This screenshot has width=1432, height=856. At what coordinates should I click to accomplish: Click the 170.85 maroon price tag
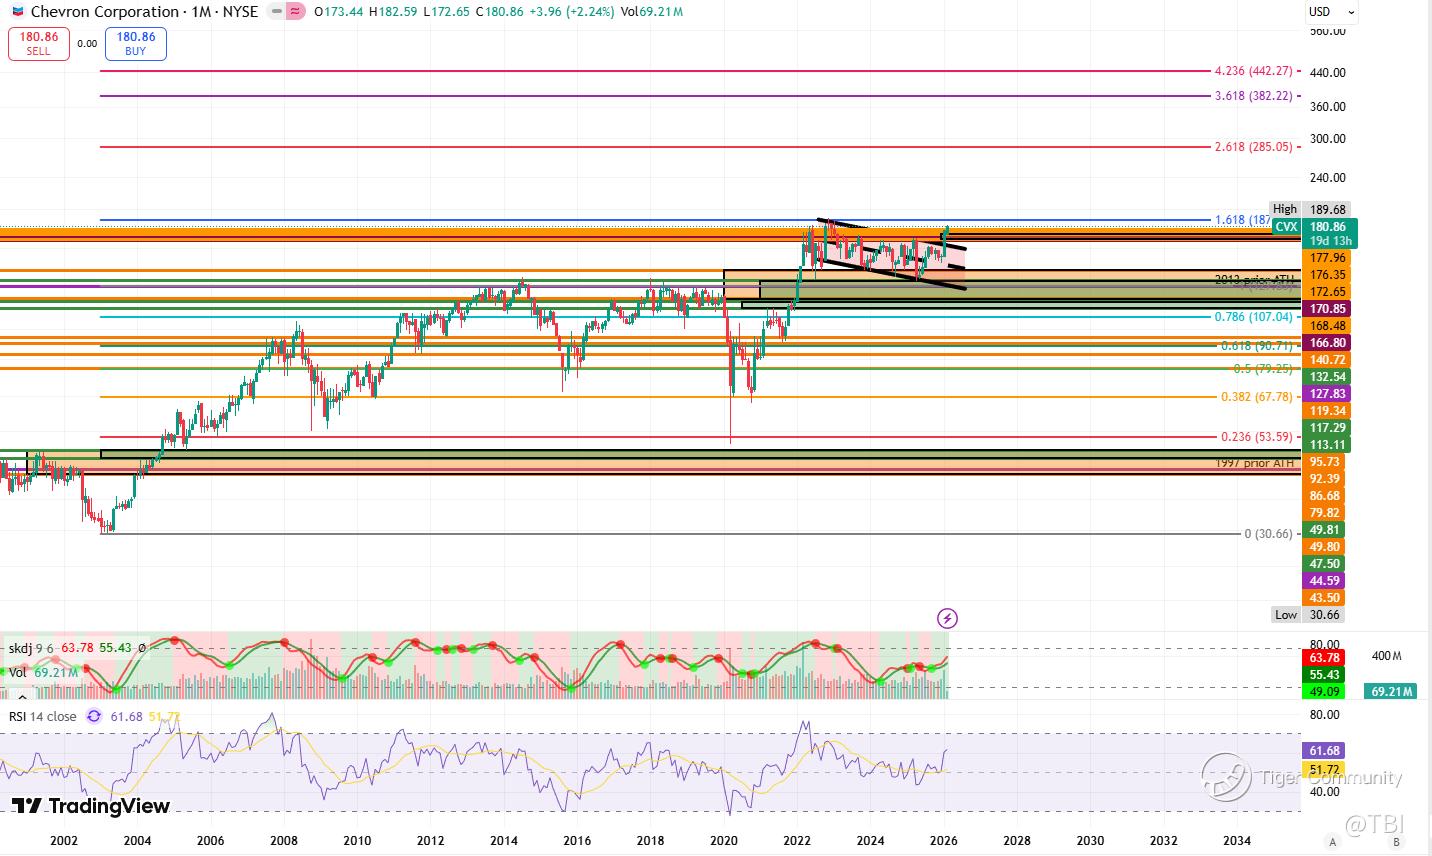pyautogui.click(x=1327, y=309)
